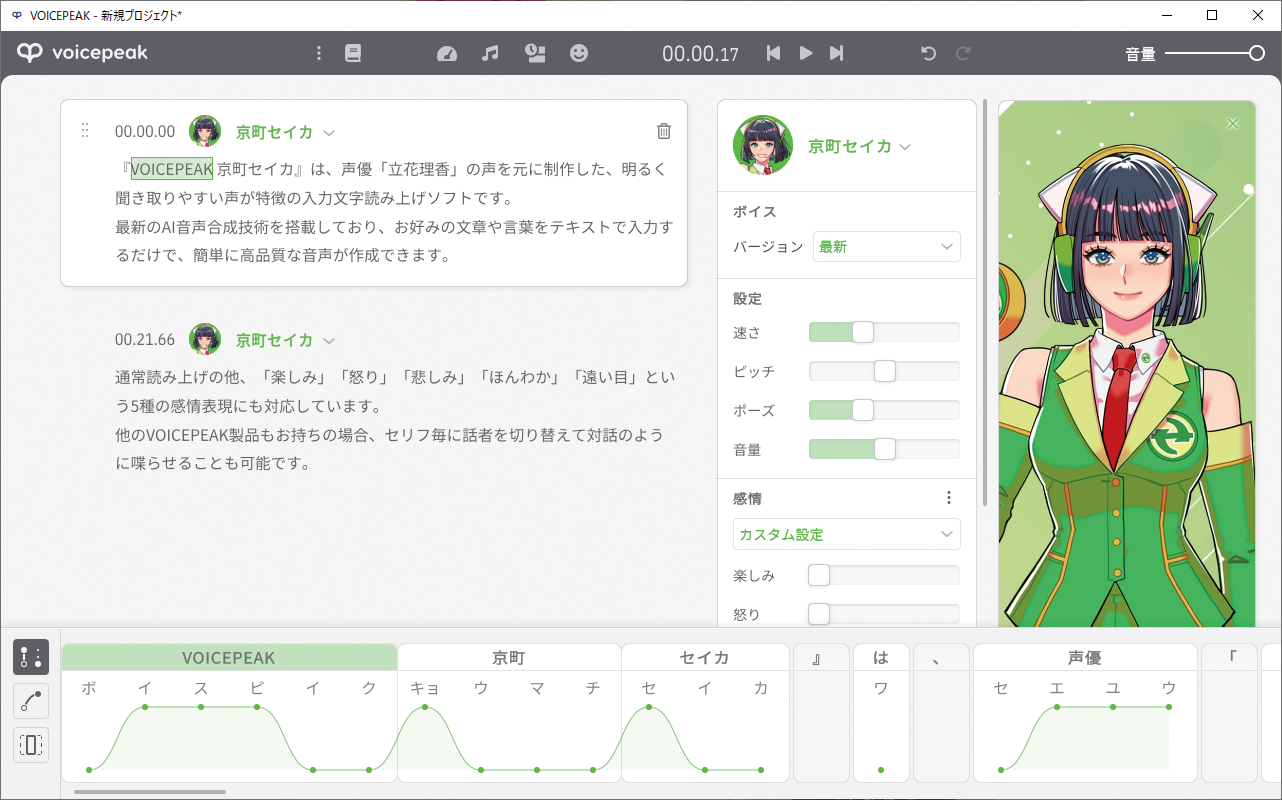Open the カスタム設定 emotion preset dropdown

click(847, 534)
